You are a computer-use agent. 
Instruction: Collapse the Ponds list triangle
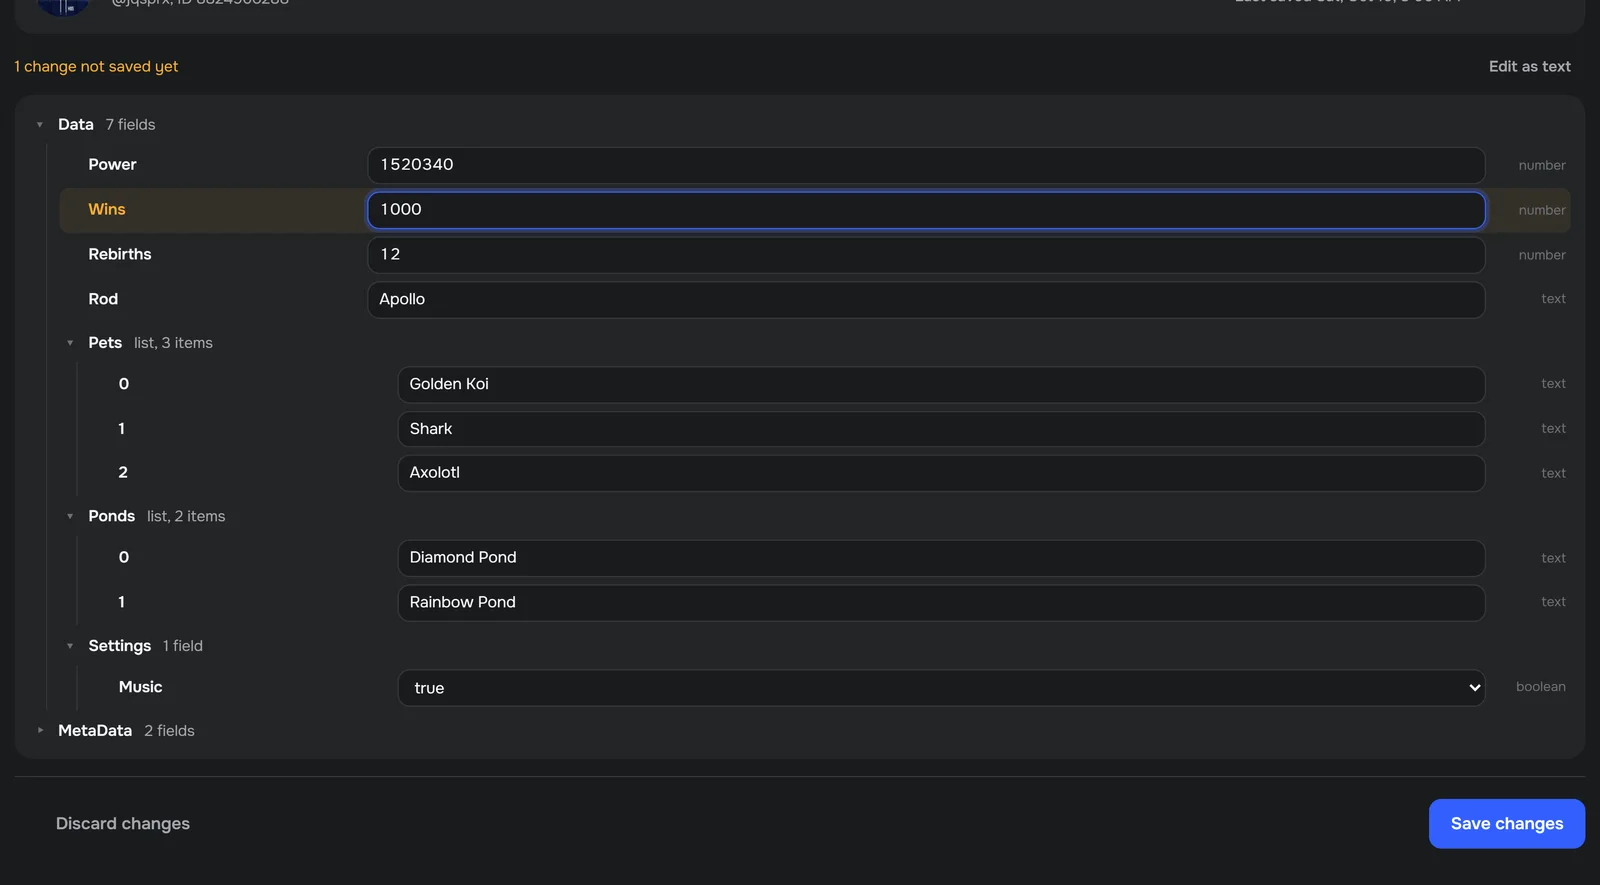point(70,517)
